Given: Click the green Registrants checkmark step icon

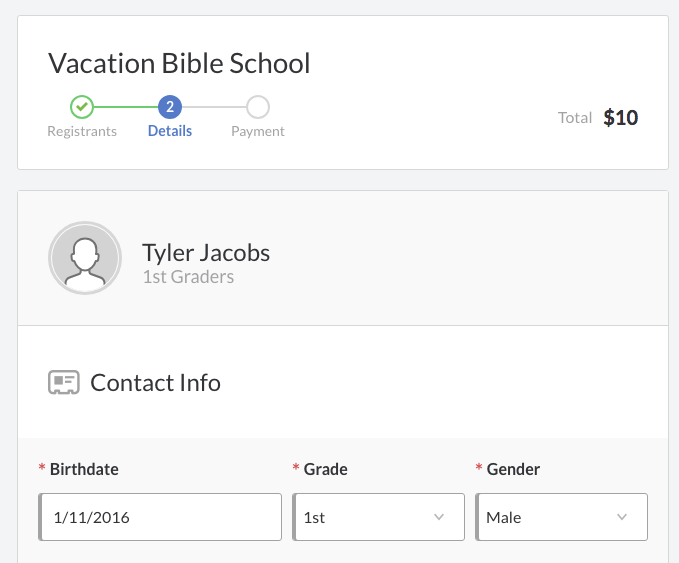Looking at the screenshot, I should tap(82, 107).
